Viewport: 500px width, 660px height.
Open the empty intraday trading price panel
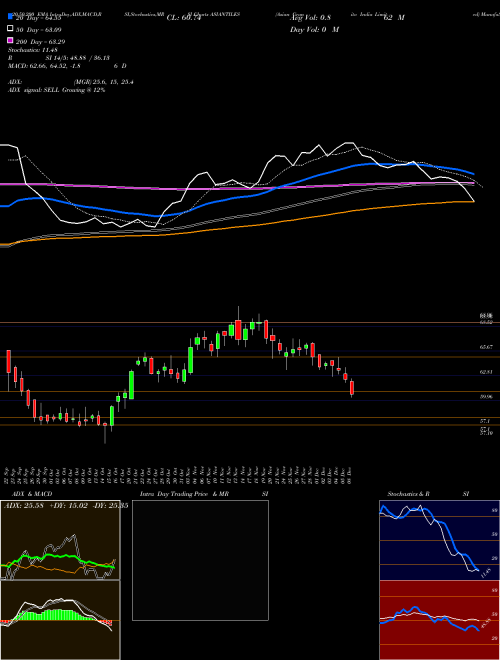click(200, 560)
